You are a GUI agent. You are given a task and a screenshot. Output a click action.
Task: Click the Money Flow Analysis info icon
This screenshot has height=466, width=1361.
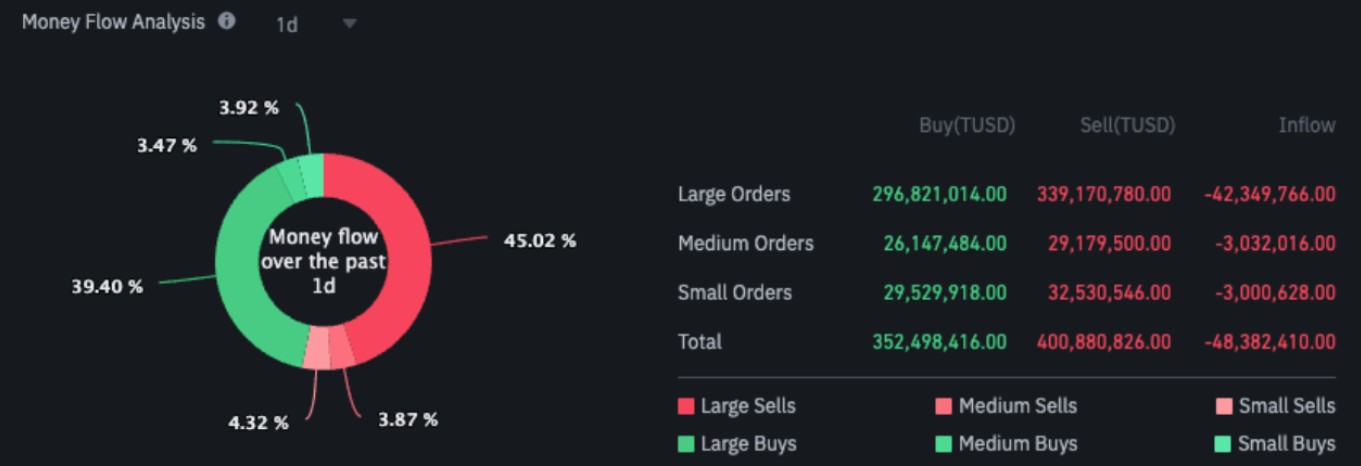click(227, 21)
